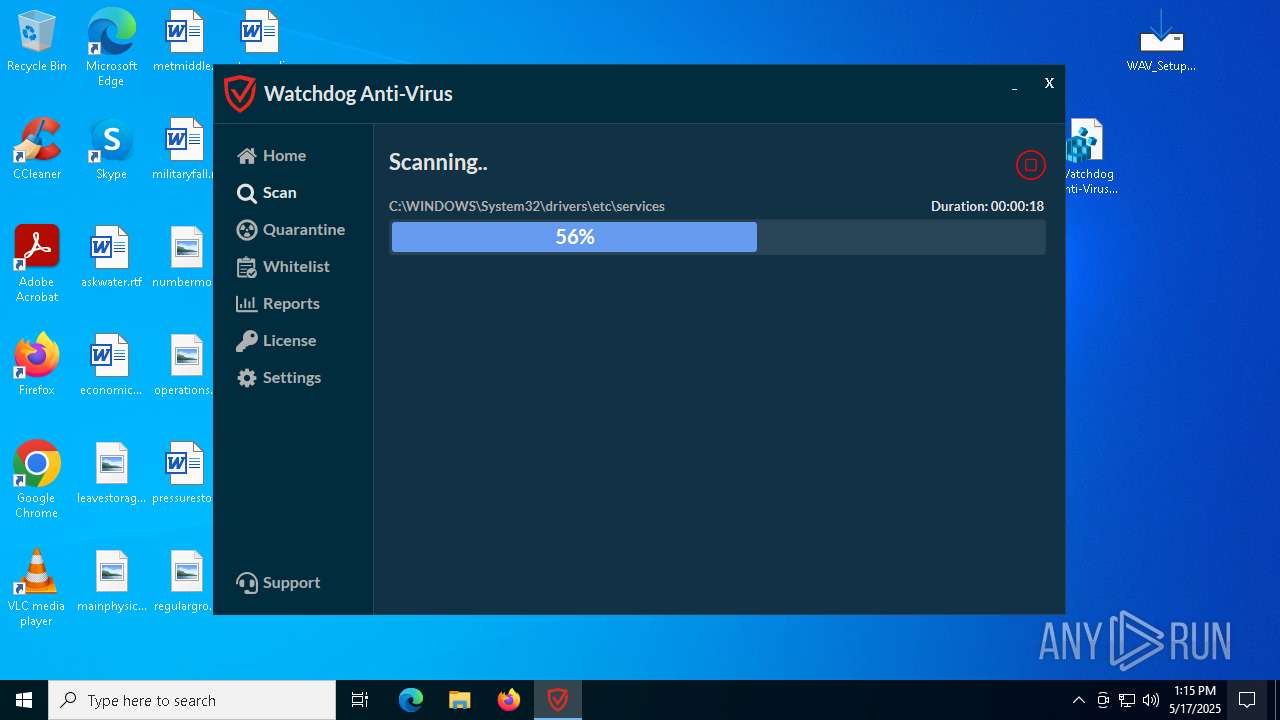Open the notification center

tap(1247, 700)
